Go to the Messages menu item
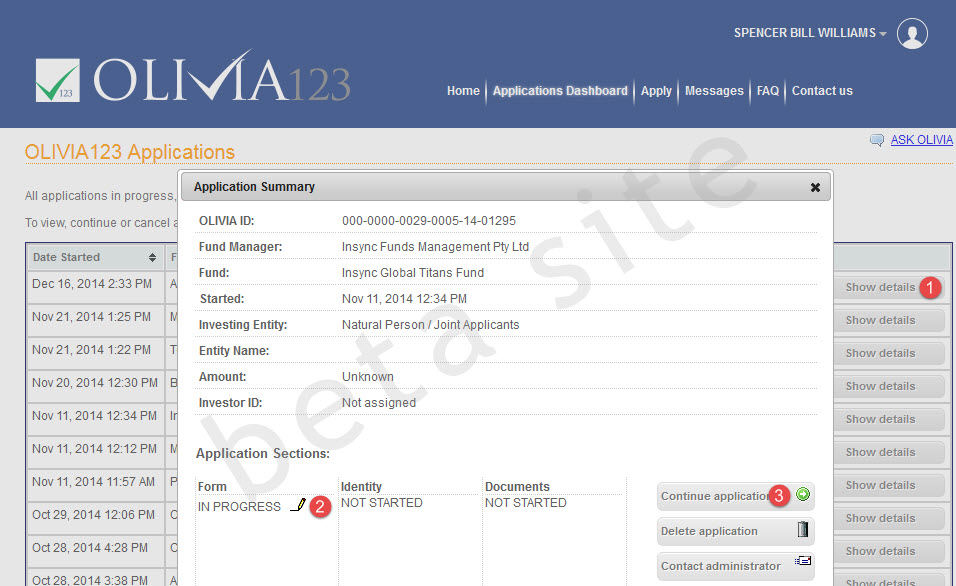956x586 pixels. (x=714, y=91)
